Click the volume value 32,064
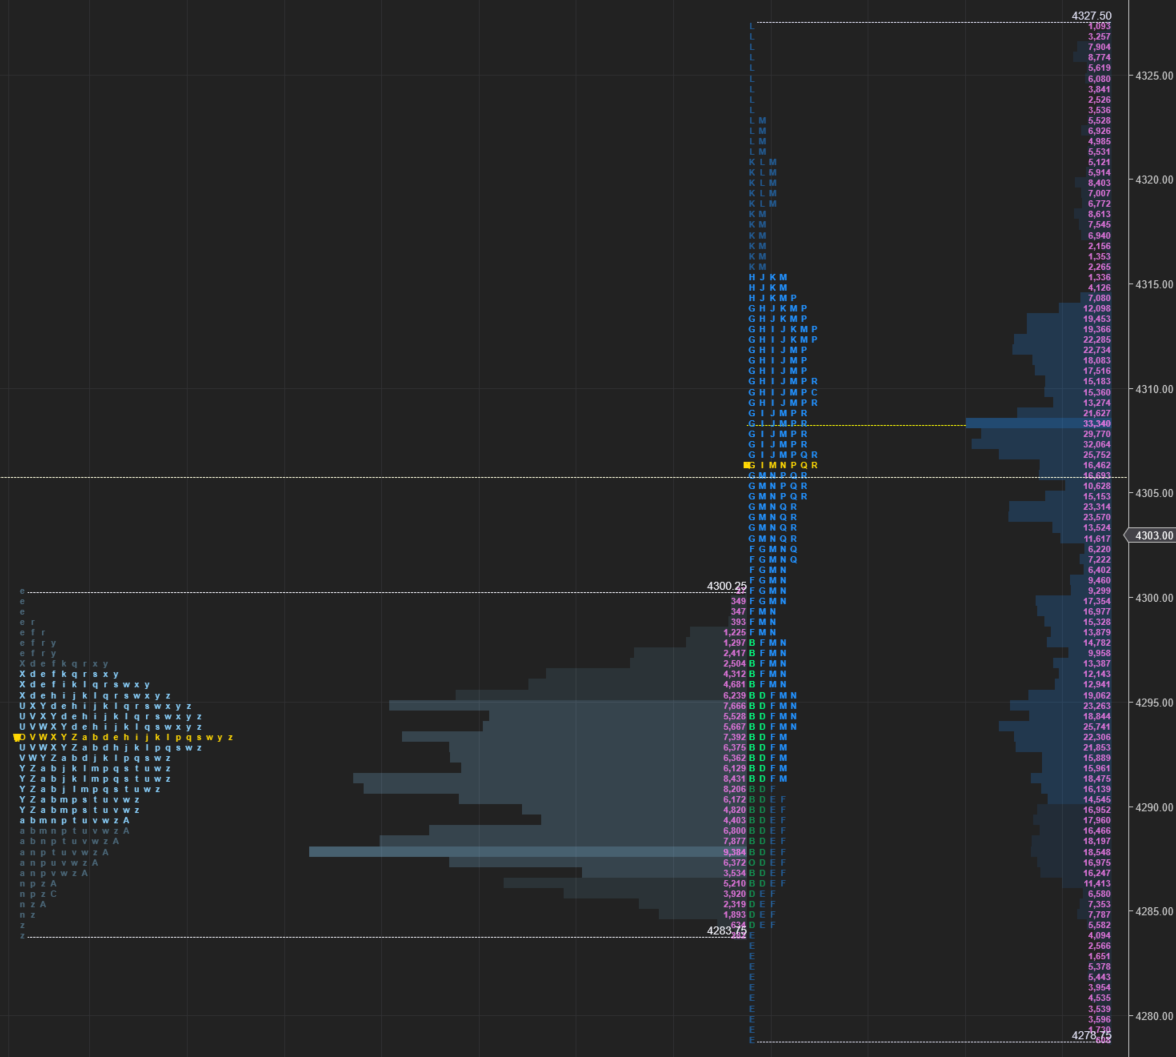 (1097, 445)
